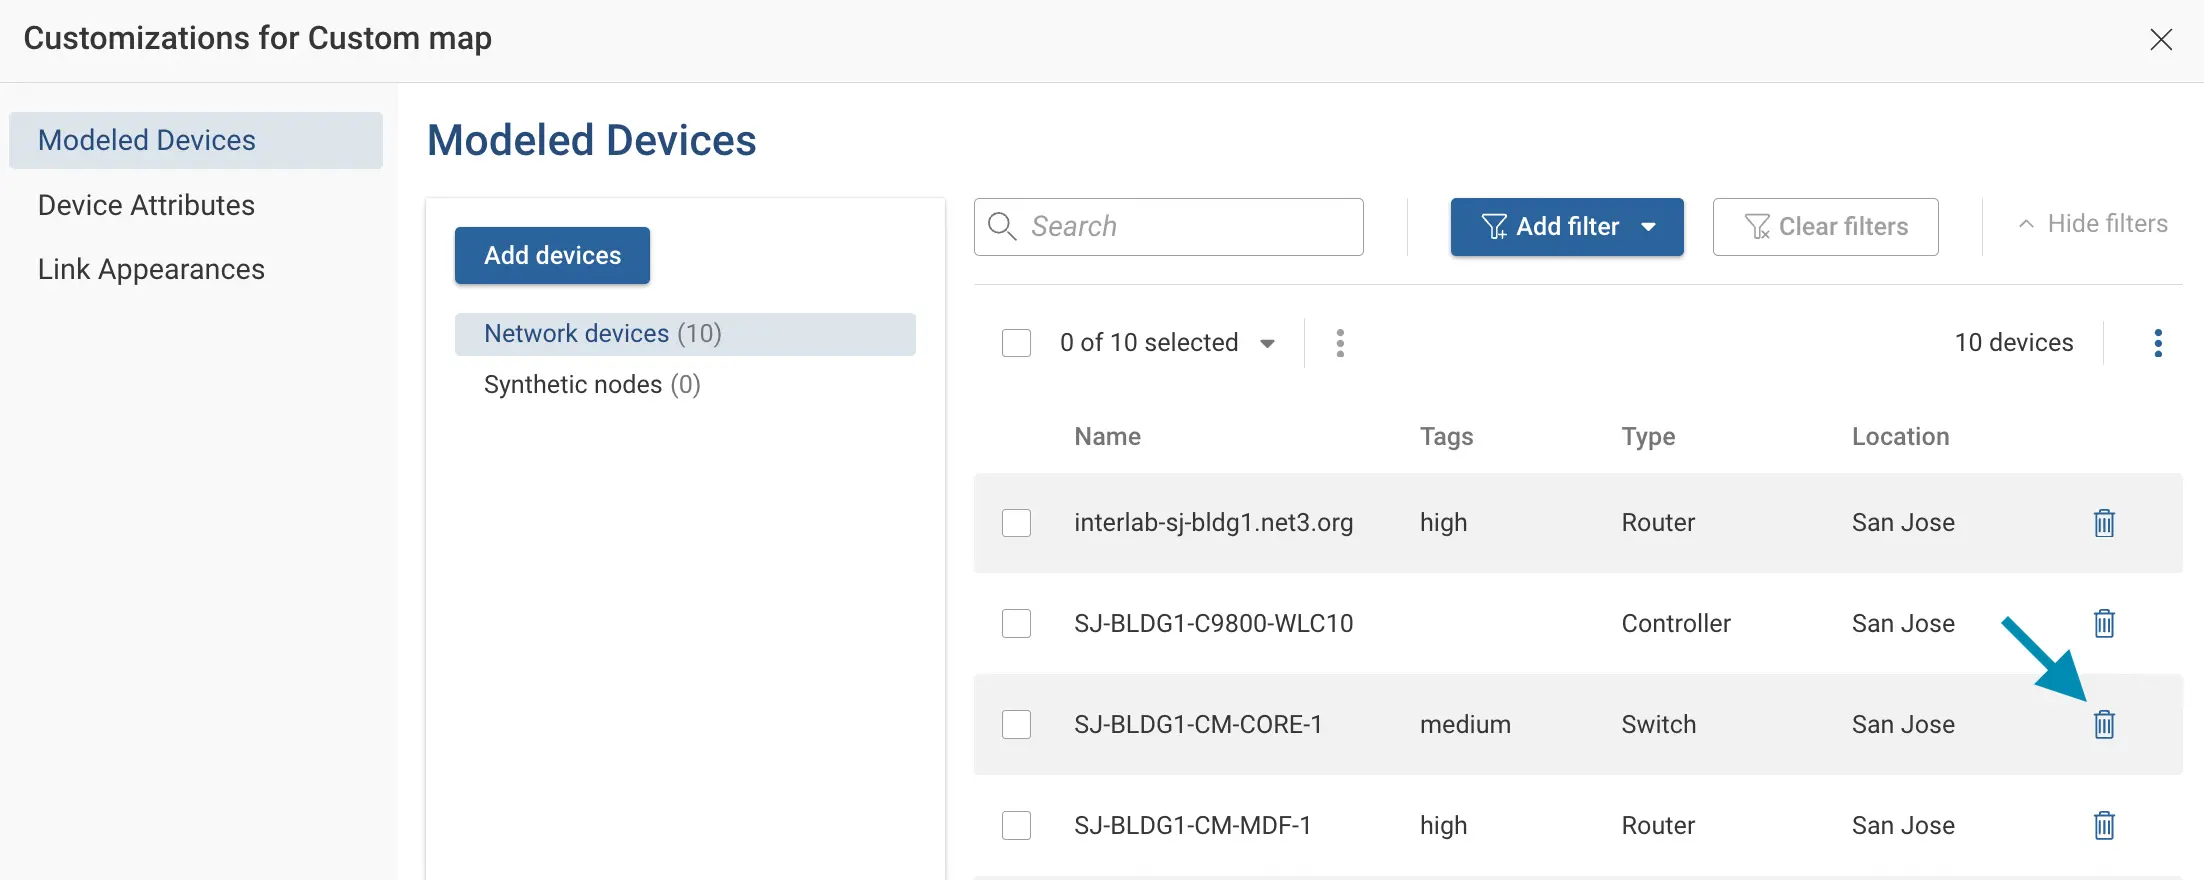Open the Modeled Devices section
Viewport: 2204px width, 880px height.
point(196,140)
